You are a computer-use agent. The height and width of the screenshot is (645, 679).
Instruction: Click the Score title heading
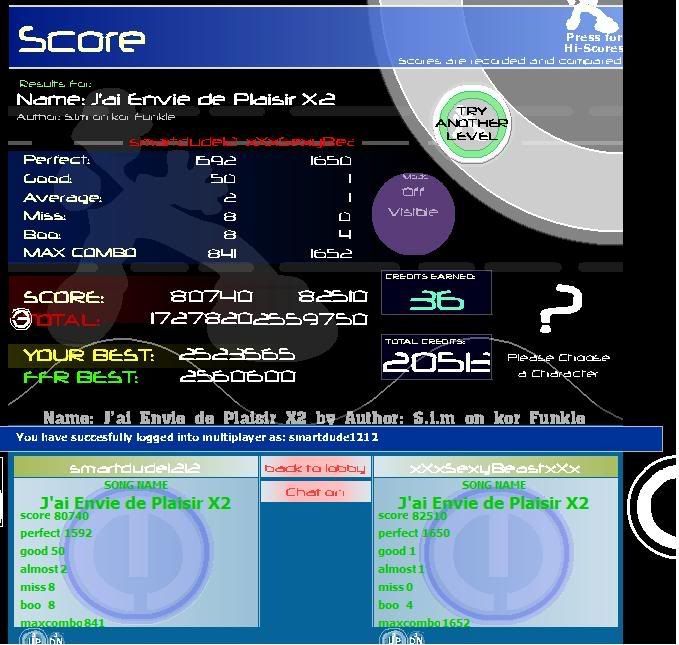click(x=82, y=40)
